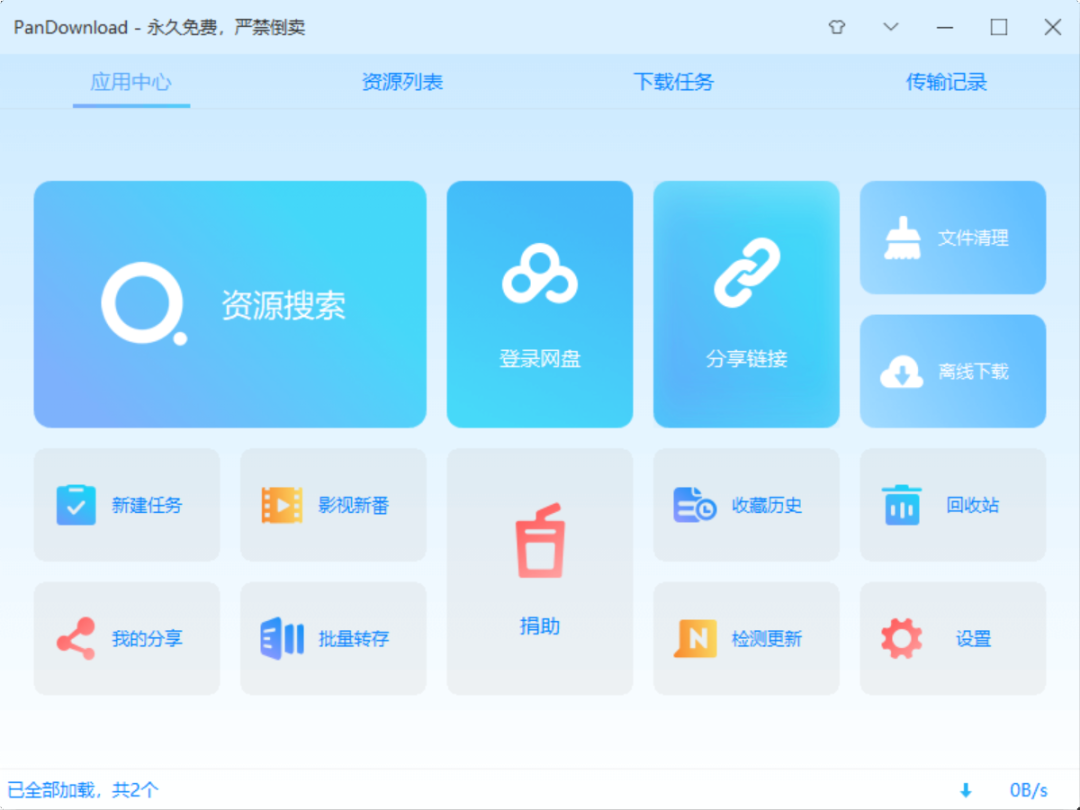Screen dimensions: 1080x810
Task: Click the chain link icon for 分享链接
Action: pos(747,273)
